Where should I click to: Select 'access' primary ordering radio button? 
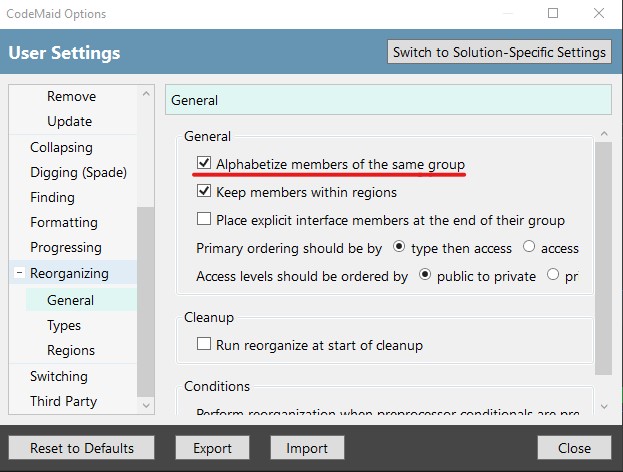[x=529, y=247]
